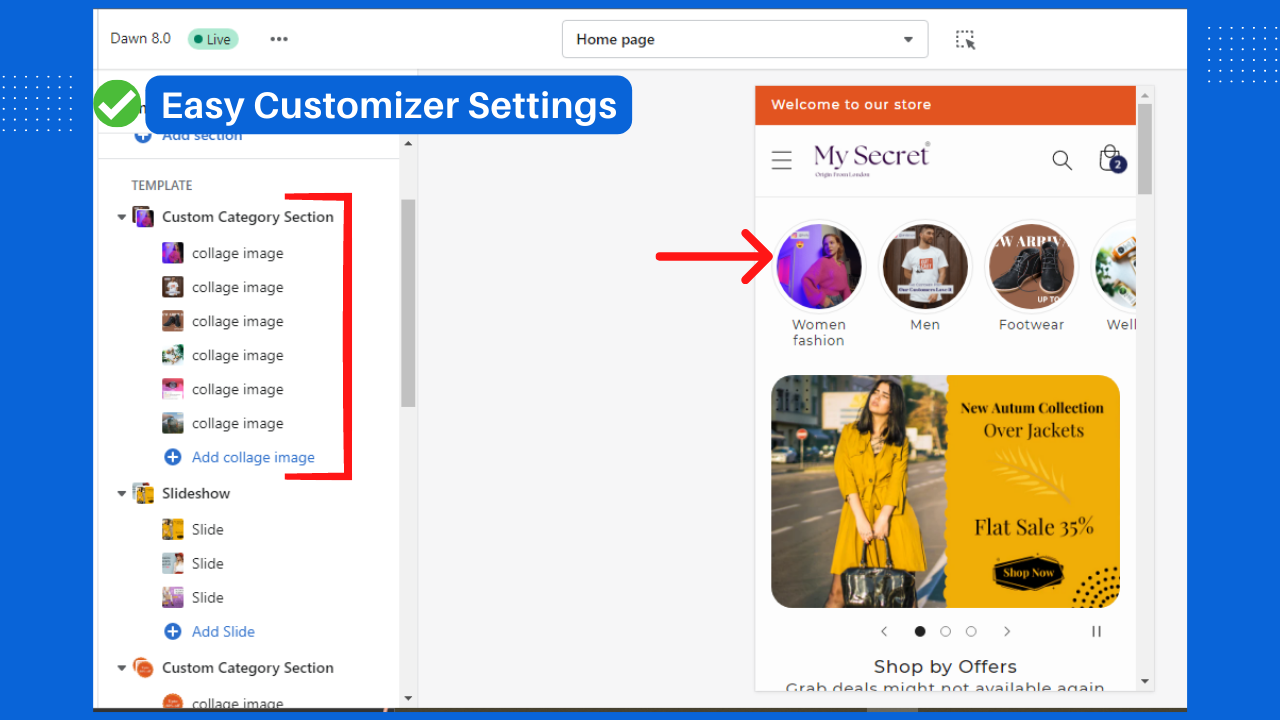Collapse the first Custom Category Section
Image resolution: width=1280 pixels, height=720 pixels.
pyautogui.click(x=121, y=216)
